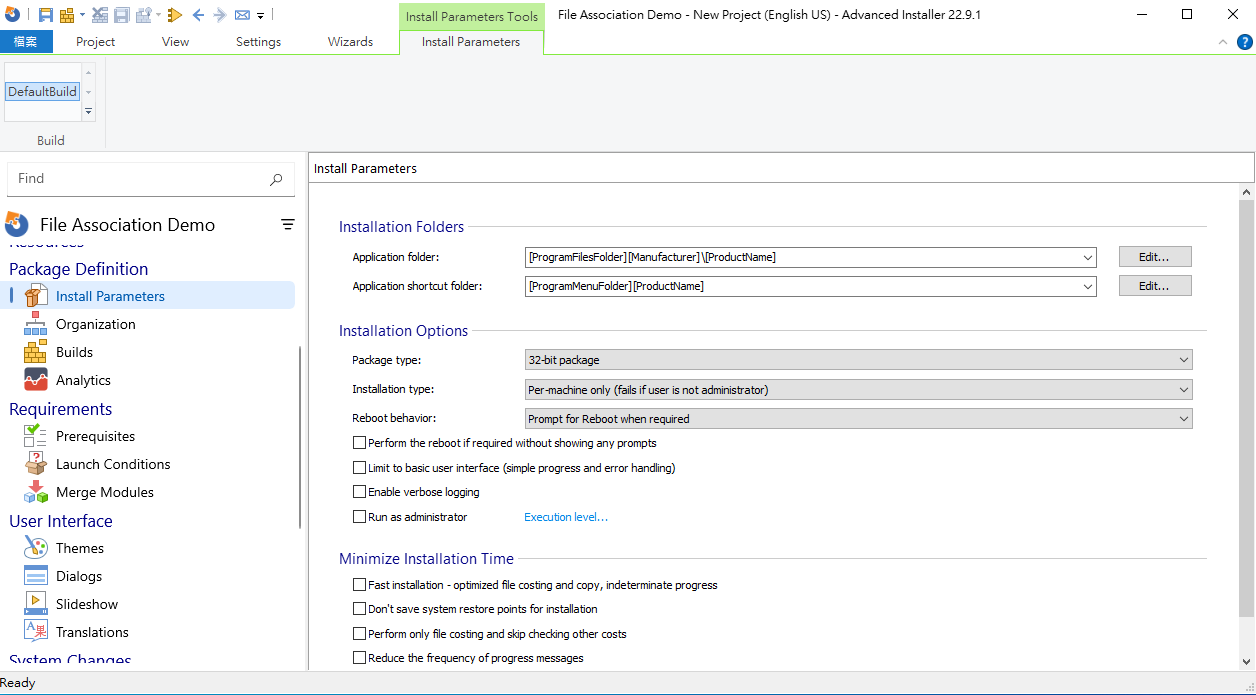This screenshot has height=695, width=1256.
Task: Click the Prerequisites checklist icon
Action: tap(36, 436)
